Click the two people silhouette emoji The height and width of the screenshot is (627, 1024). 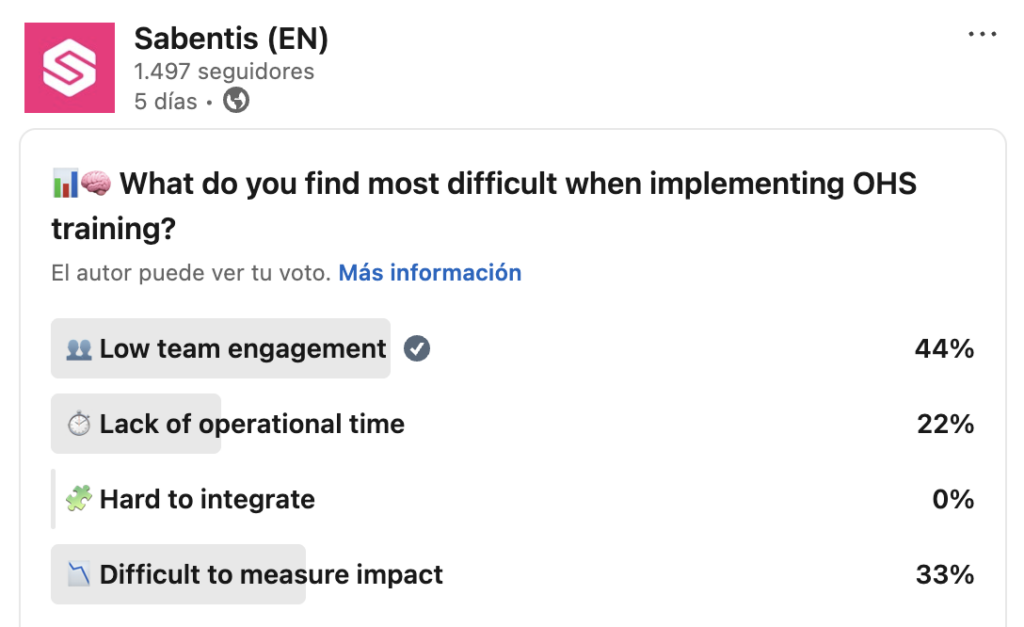[79, 349]
